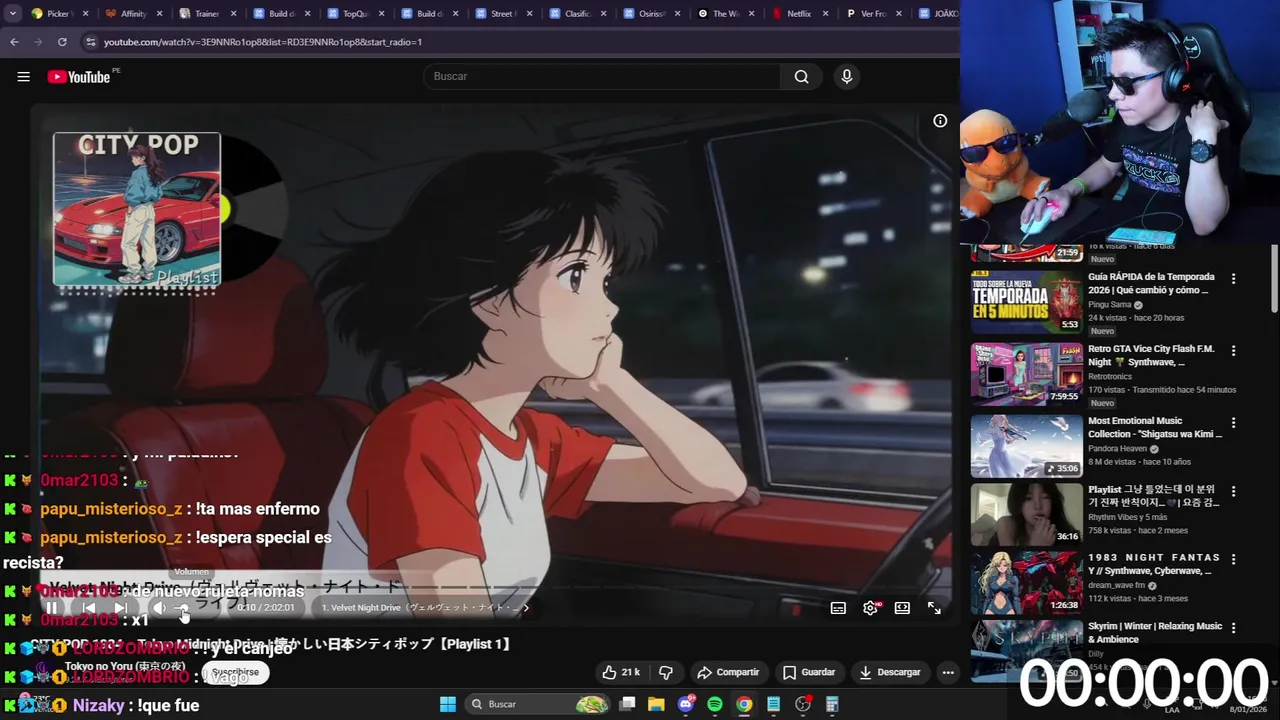The height and width of the screenshot is (720, 1280).
Task: Open options menu for 1983 Night Fantasy
Action: click(x=1233, y=559)
